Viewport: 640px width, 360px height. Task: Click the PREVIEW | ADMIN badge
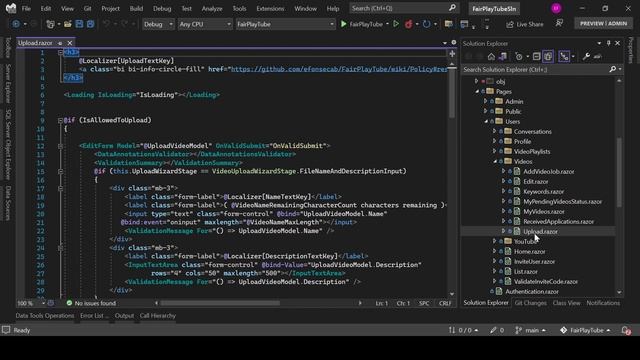tap(603, 24)
